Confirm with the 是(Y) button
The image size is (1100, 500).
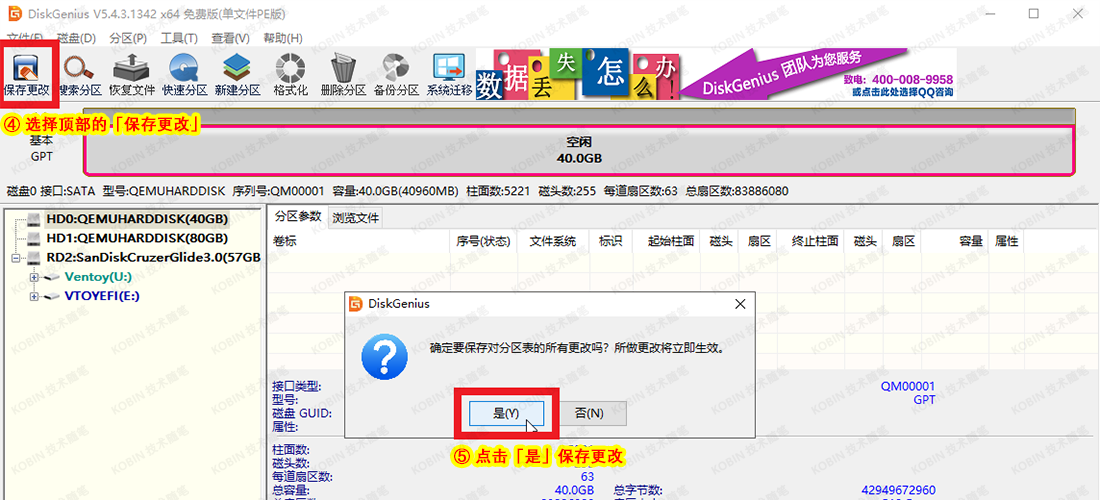click(507, 413)
